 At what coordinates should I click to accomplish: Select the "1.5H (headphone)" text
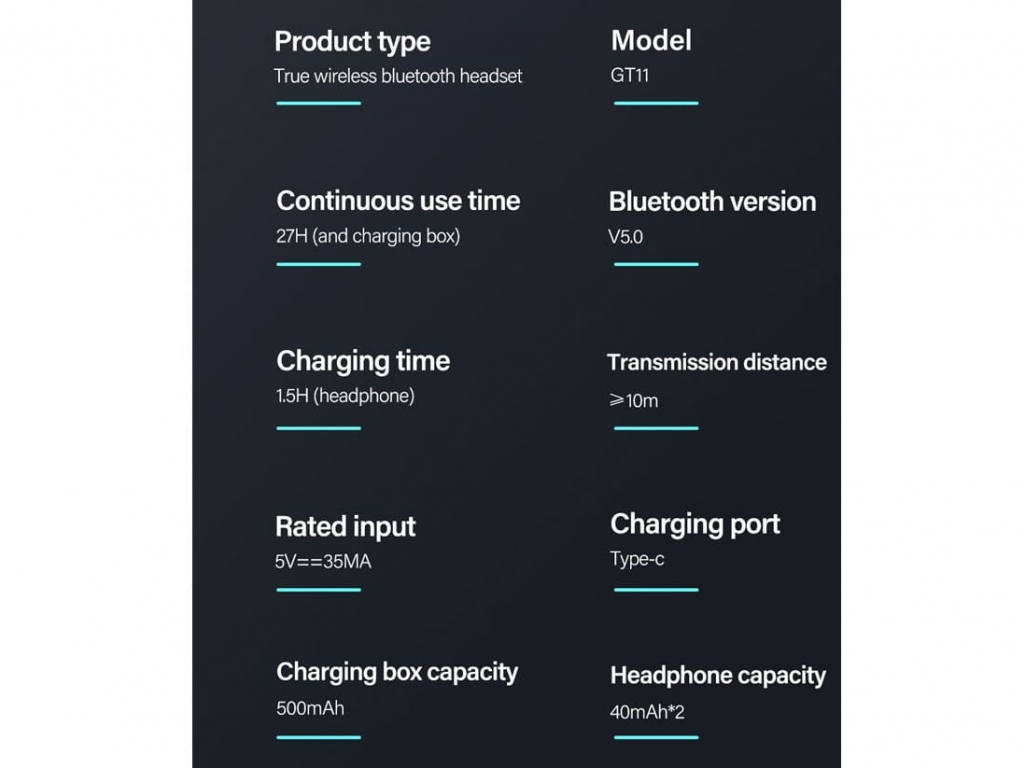[345, 396]
